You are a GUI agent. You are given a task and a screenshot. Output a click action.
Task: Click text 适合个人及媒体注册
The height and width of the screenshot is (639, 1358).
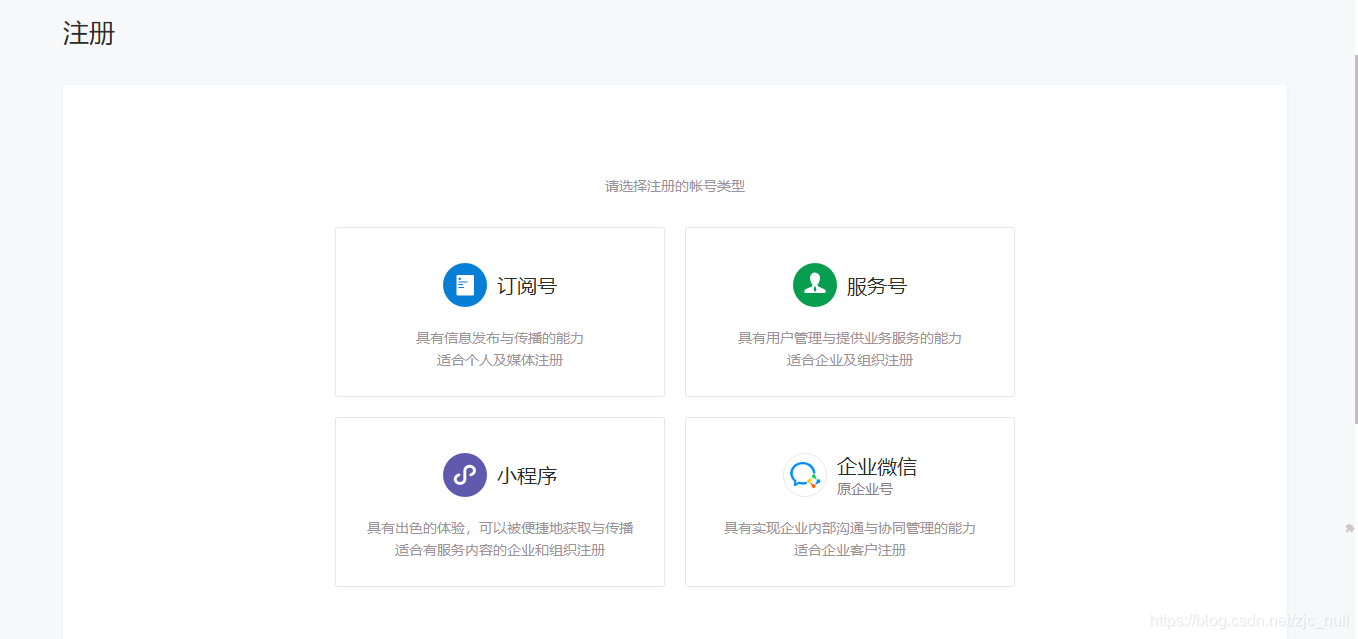500,360
